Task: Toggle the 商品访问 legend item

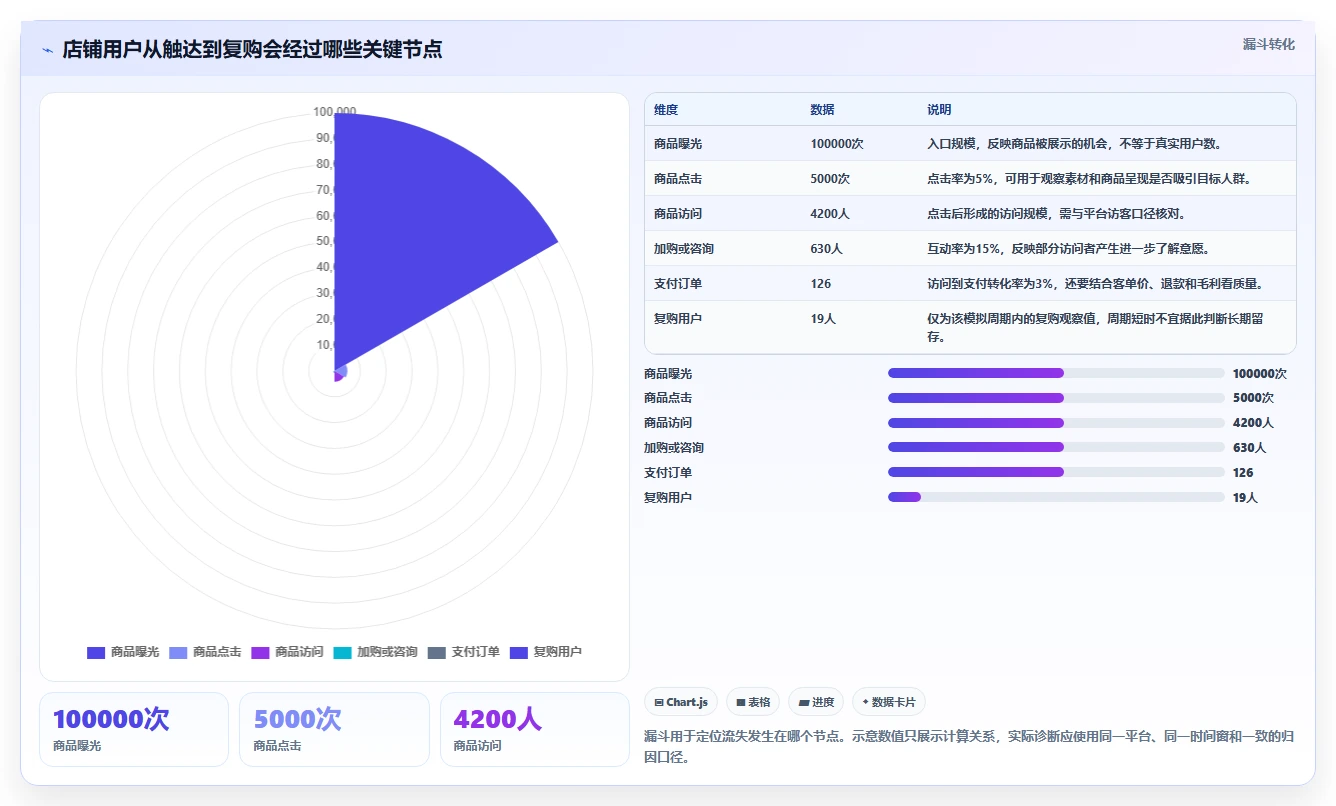Action: pyautogui.click(x=287, y=652)
